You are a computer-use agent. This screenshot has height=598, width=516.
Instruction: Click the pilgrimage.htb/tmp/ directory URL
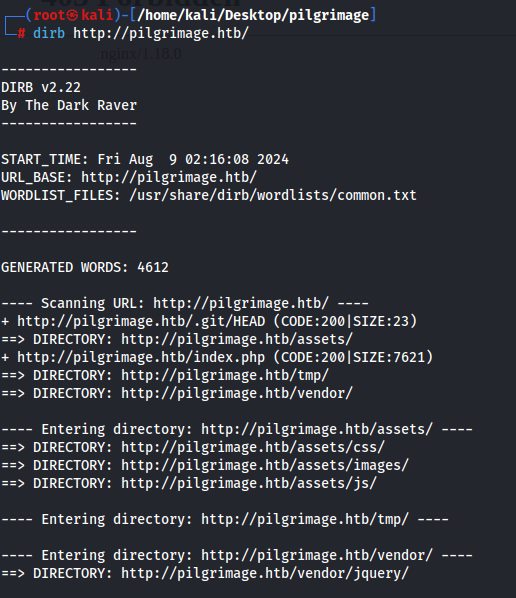225,375
